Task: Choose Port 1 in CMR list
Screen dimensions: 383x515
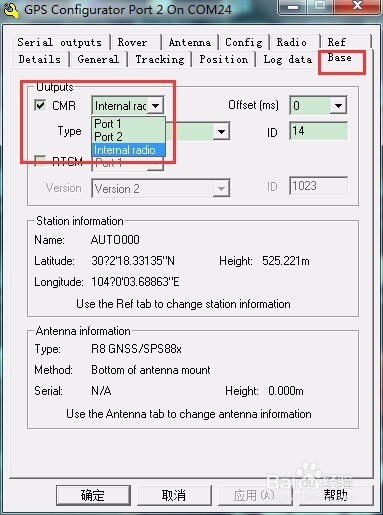Action: pos(128,124)
